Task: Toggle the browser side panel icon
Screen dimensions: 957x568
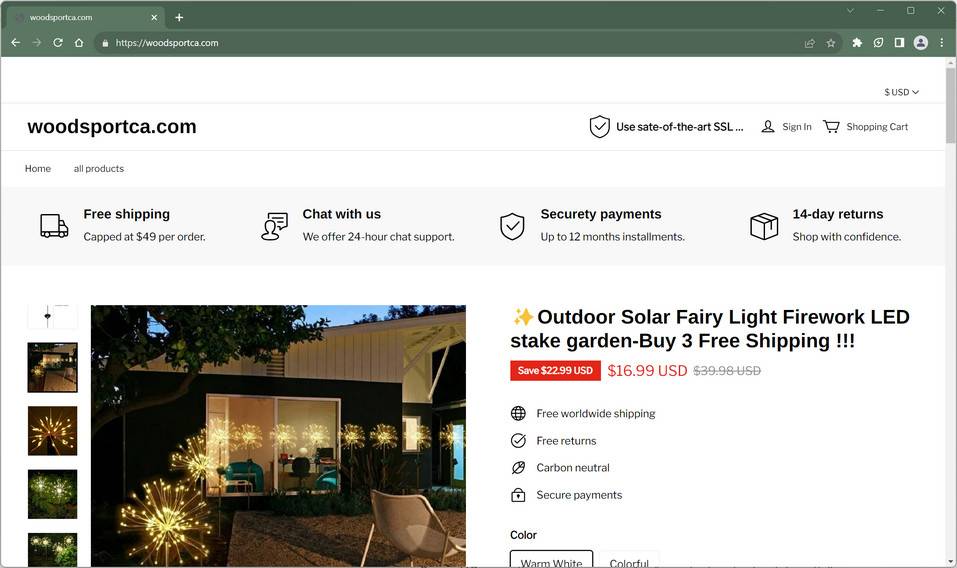Action: tap(899, 43)
